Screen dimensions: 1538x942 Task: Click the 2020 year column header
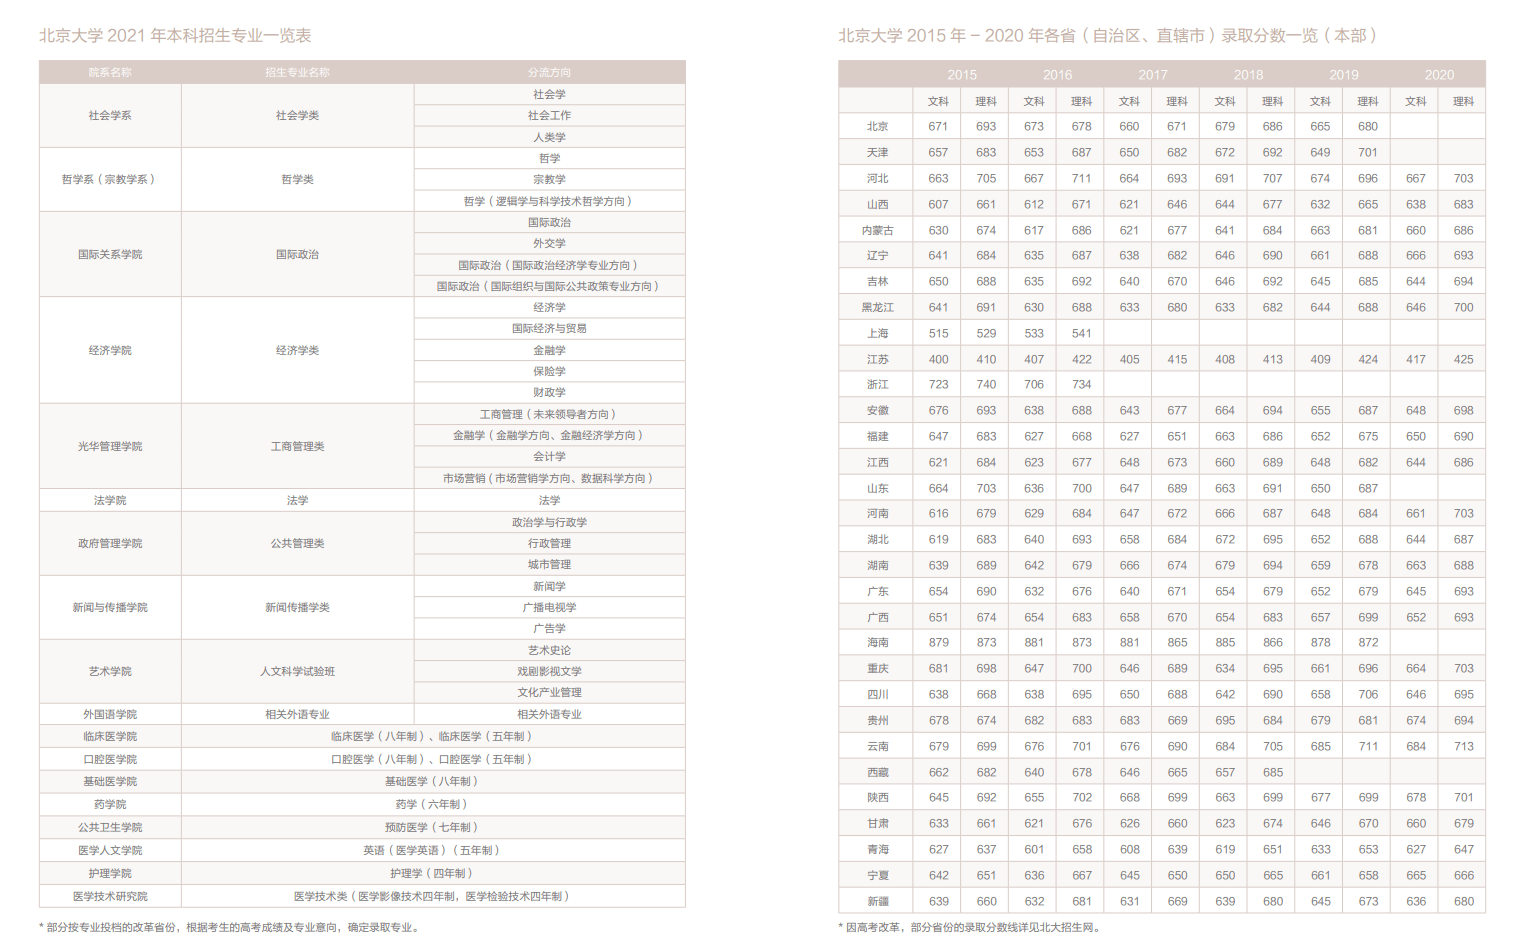coord(1439,75)
